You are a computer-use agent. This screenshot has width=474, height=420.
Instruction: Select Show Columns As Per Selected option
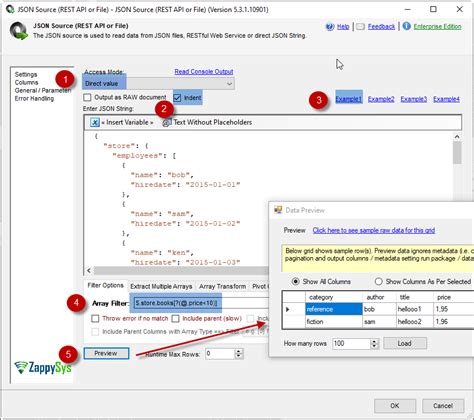(x=378, y=282)
